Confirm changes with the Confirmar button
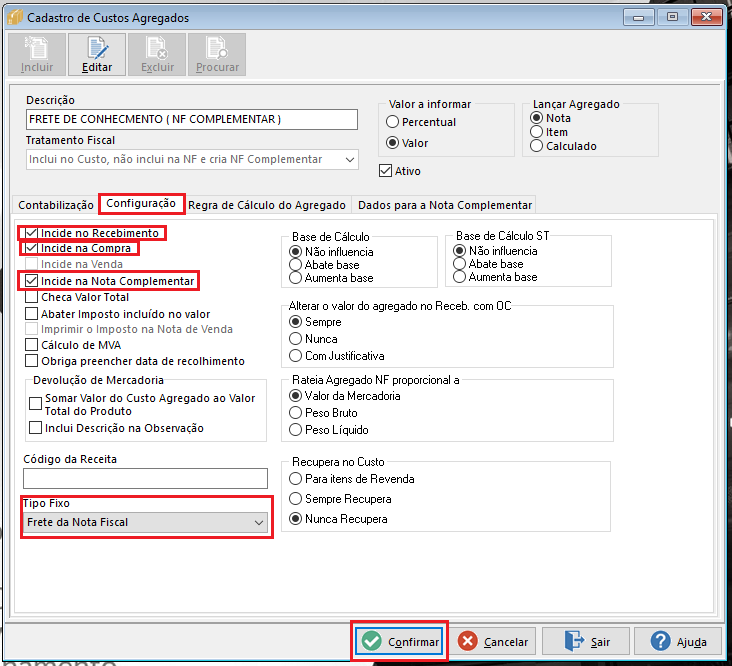Image resolution: width=732 pixels, height=666 pixels. [400, 642]
